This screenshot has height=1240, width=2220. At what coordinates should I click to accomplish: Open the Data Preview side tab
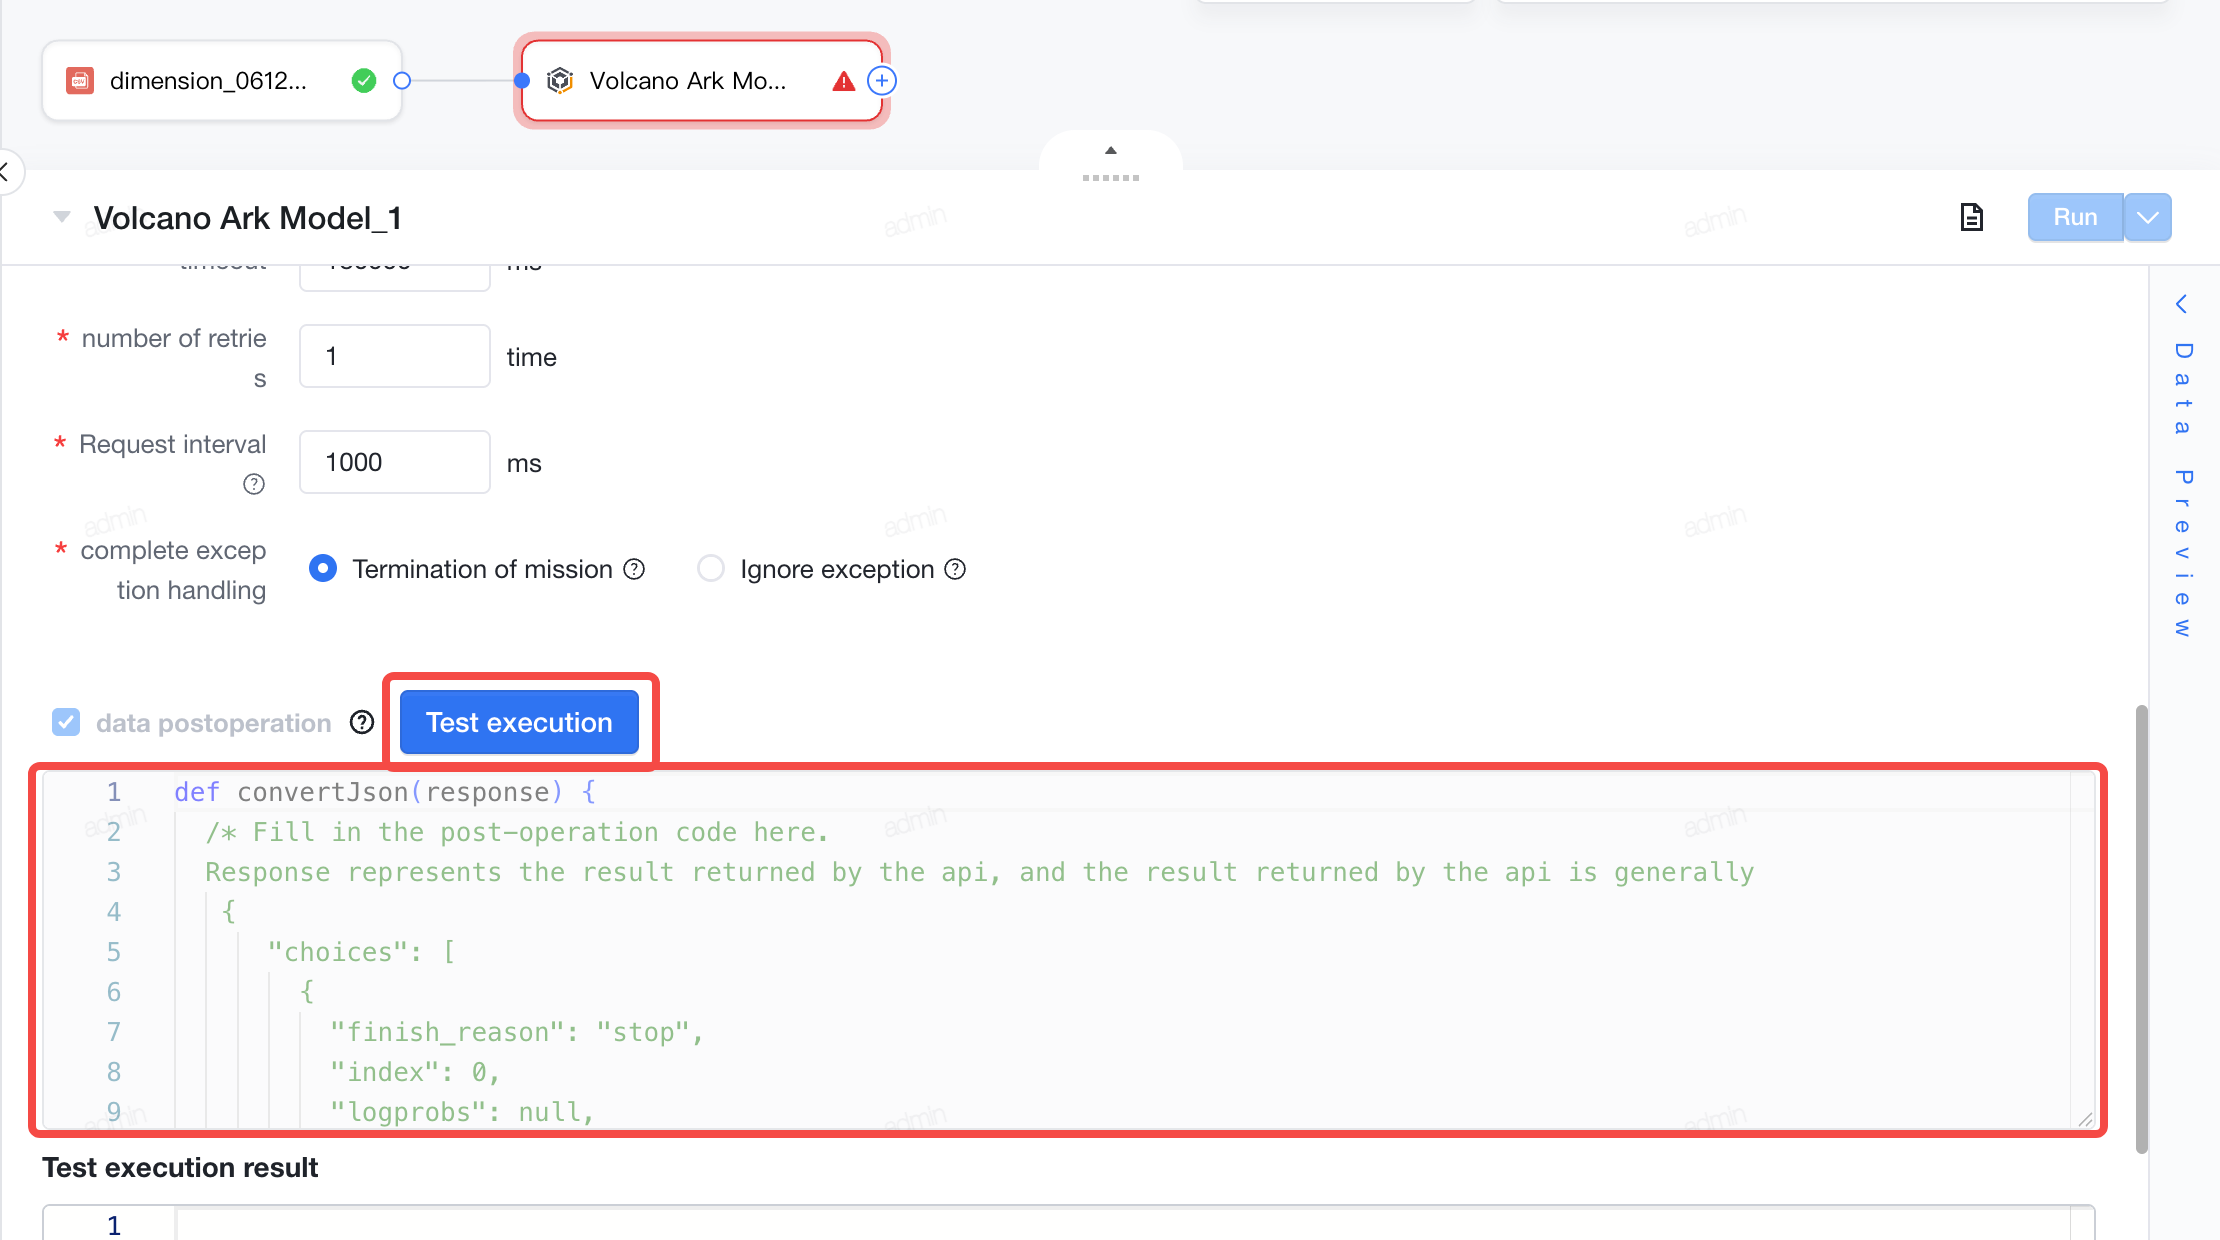point(2183,465)
